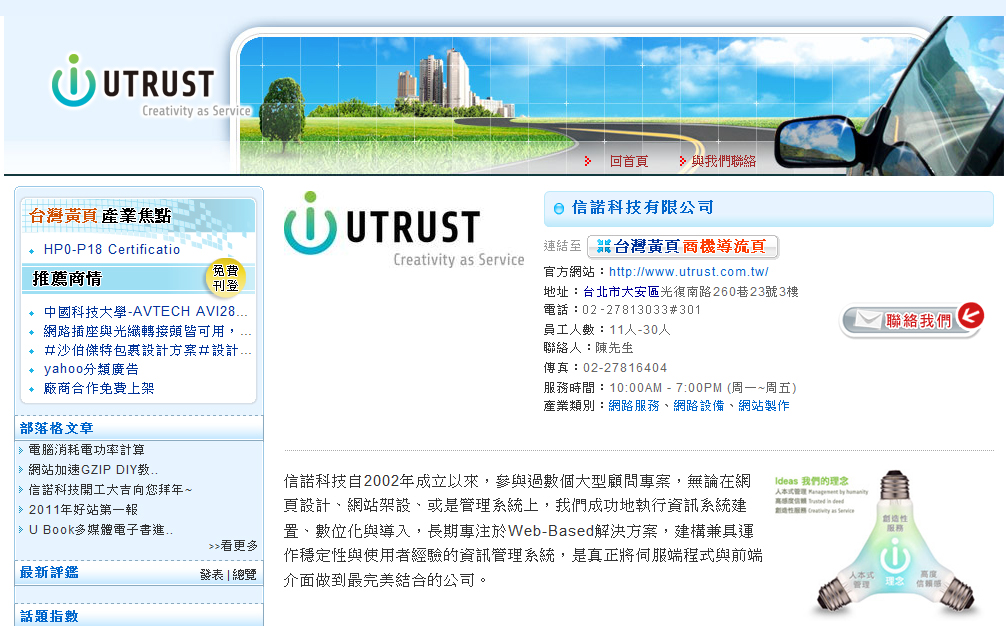Click the 員工人數 11人-30人 text
The height and width of the screenshot is (626, 1006).
coord(607,330)
